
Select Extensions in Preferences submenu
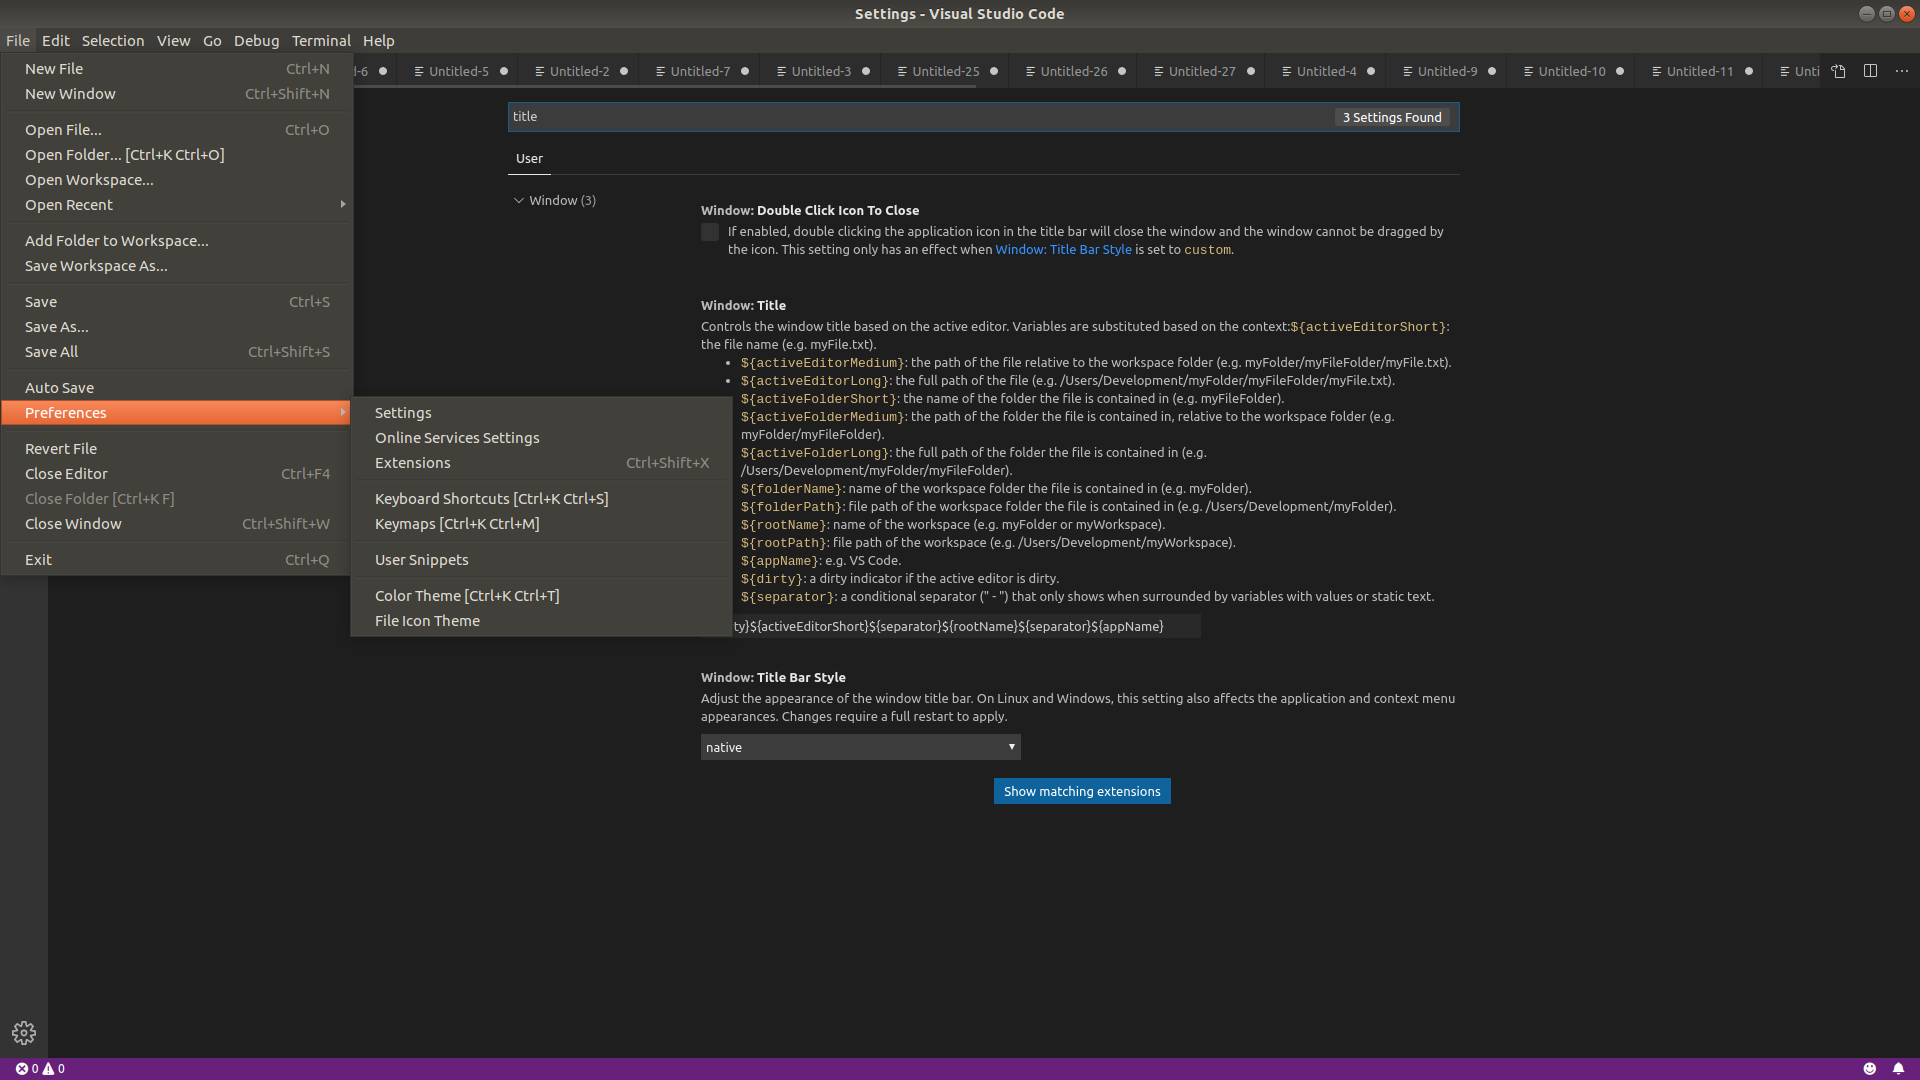pos(541,463)
